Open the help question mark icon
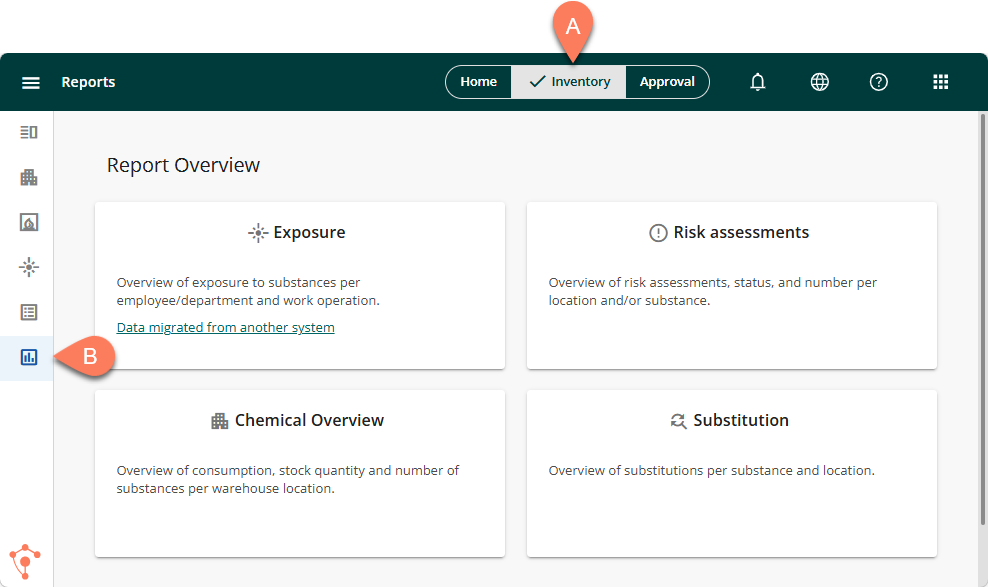Image resolution: width=988 pixels, height=587 pixels. (879, 82)
